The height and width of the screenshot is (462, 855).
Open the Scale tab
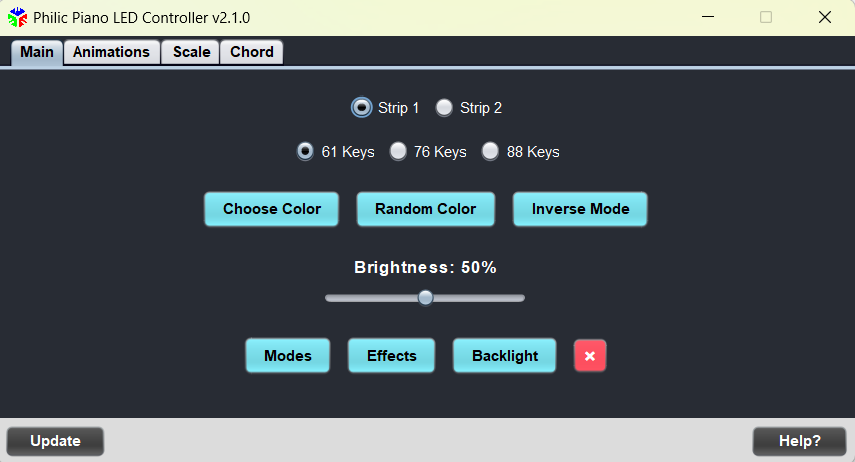191,52
